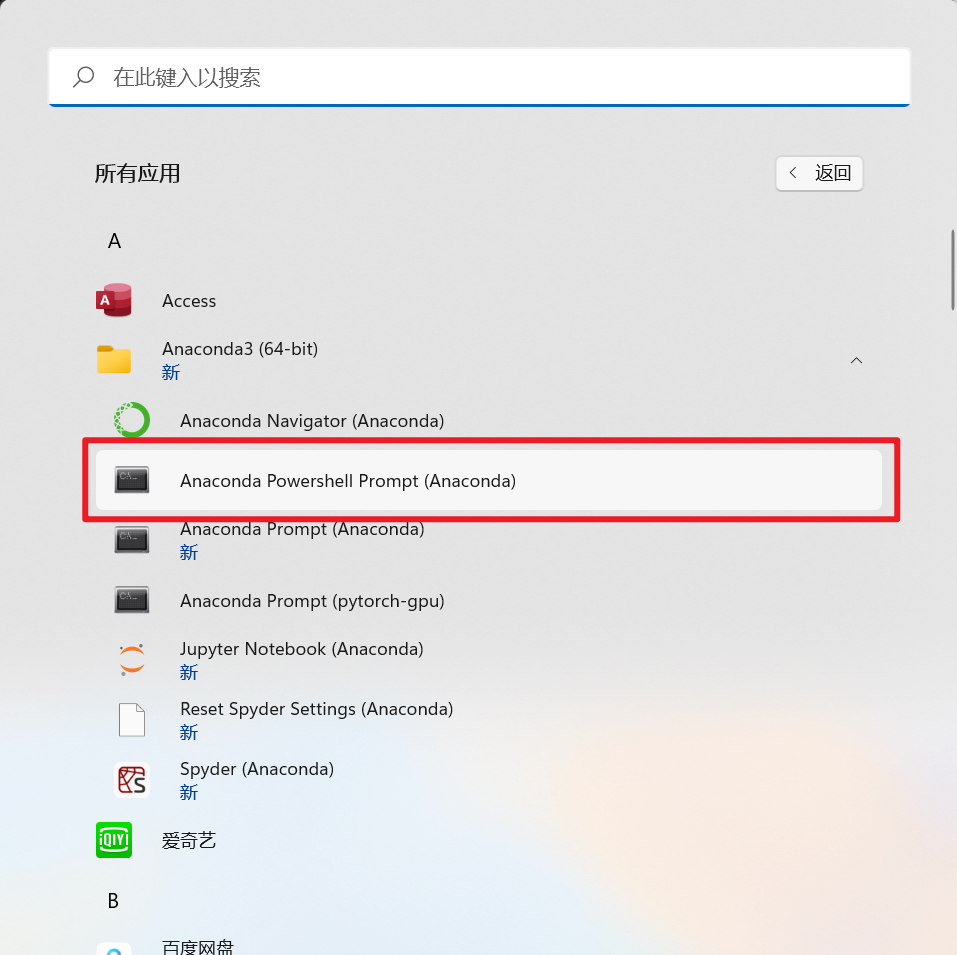This screenshot has height=955, width=957.
Task: Open the Spyder red web icon
Action: (x=132, y=780)
